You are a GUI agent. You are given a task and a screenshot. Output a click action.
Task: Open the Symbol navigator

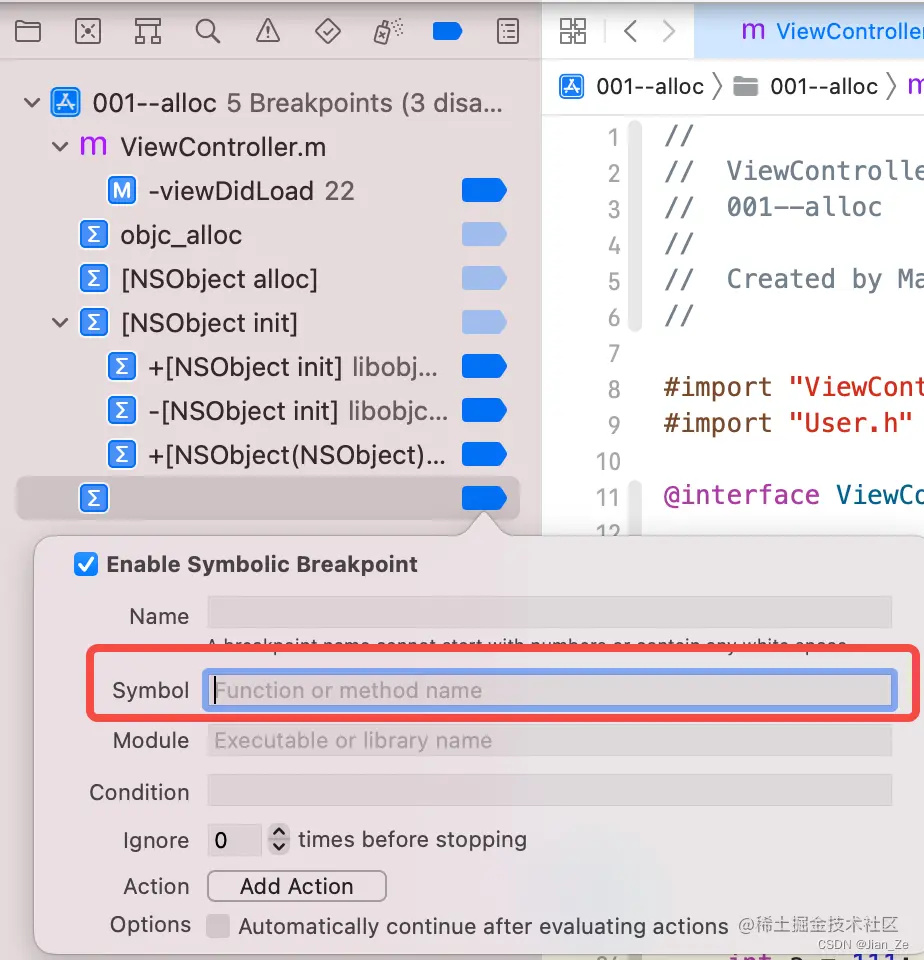click(148, 31)
